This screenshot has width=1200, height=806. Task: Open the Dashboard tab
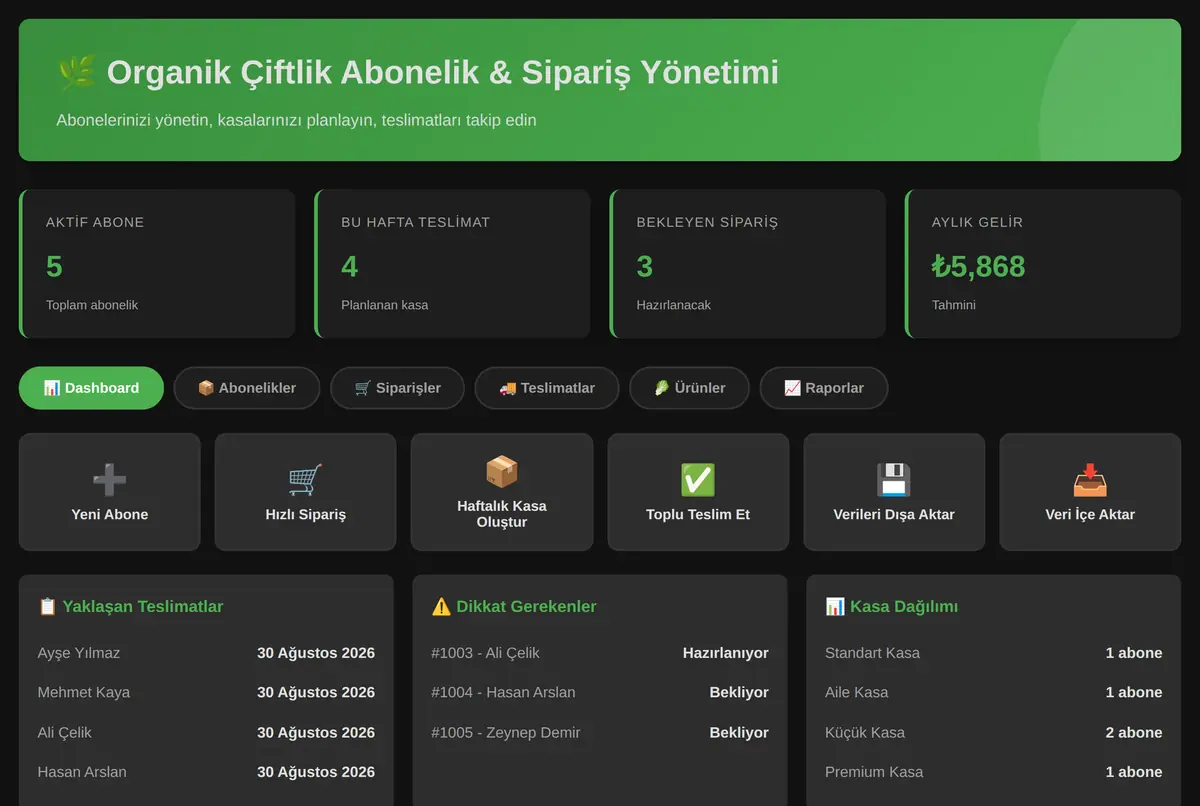pyautogui.click(x=91, y=388)
